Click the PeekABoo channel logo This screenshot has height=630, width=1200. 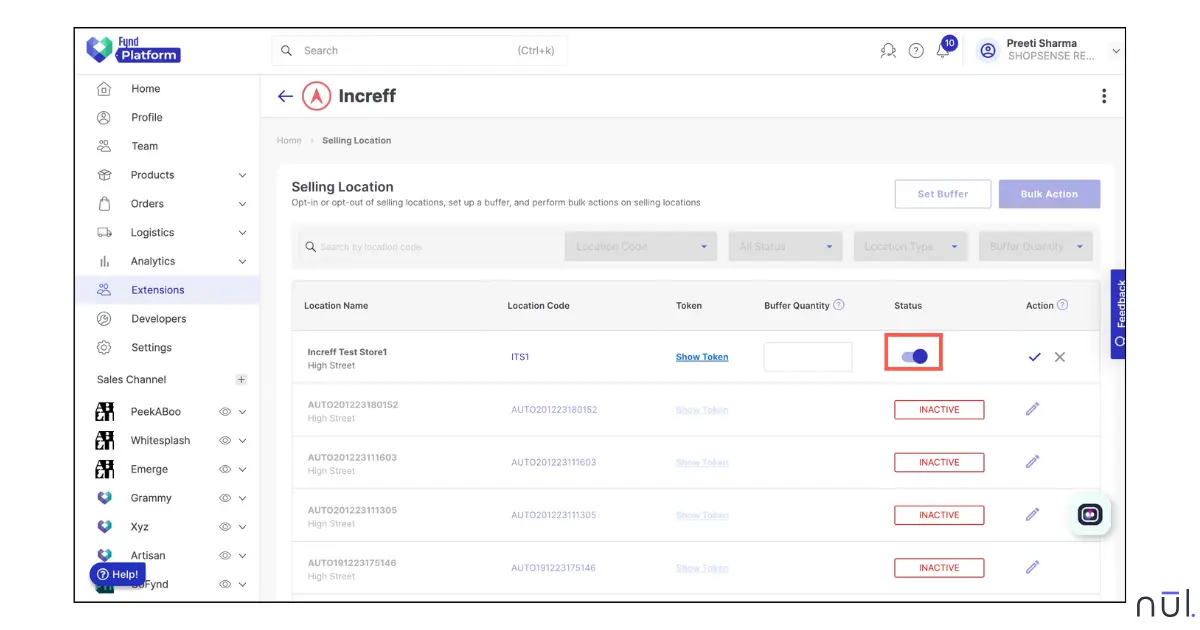104,412
